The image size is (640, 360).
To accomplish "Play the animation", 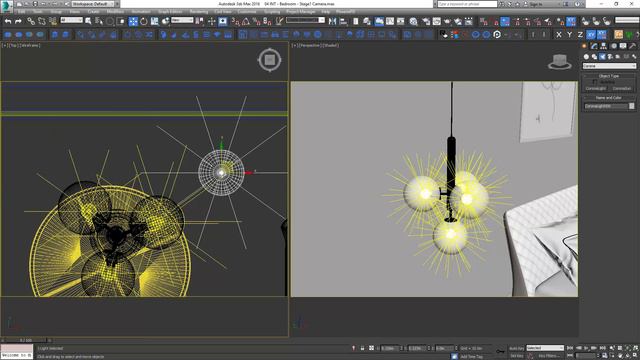I will pos(586,348).
